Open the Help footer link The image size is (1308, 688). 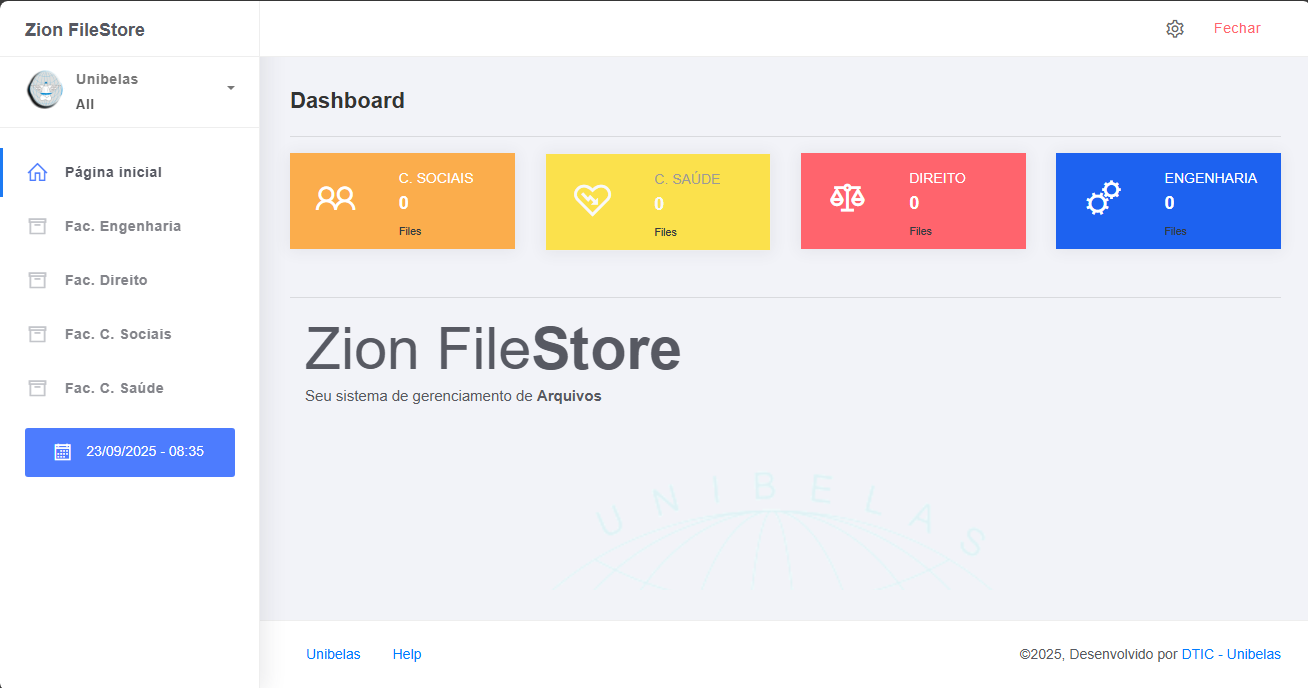point(407,654)
